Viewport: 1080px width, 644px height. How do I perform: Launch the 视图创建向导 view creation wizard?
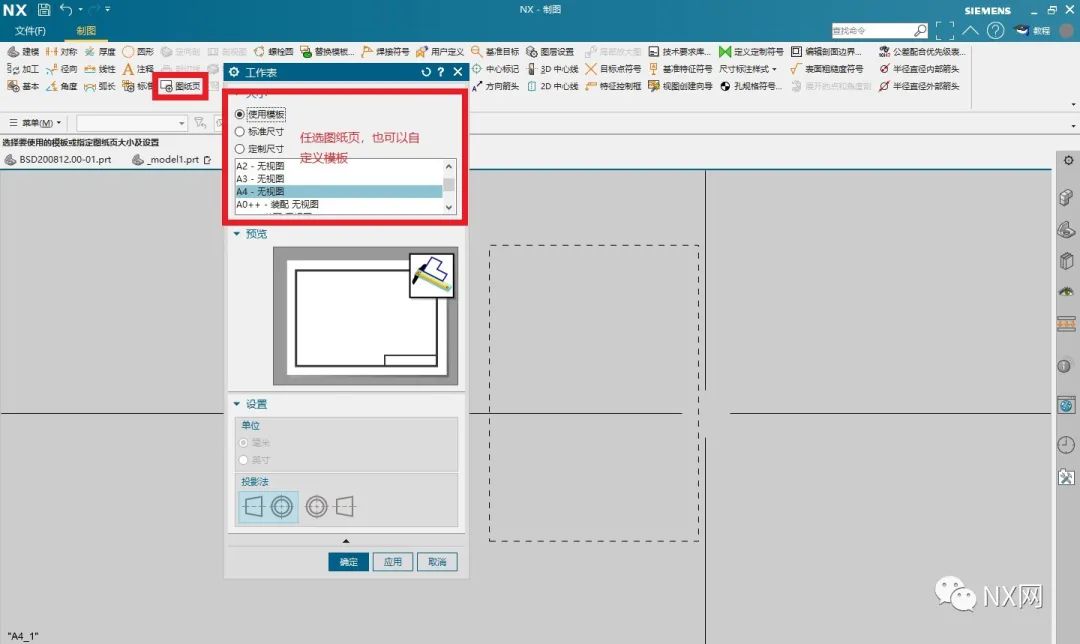click(680, 86)
